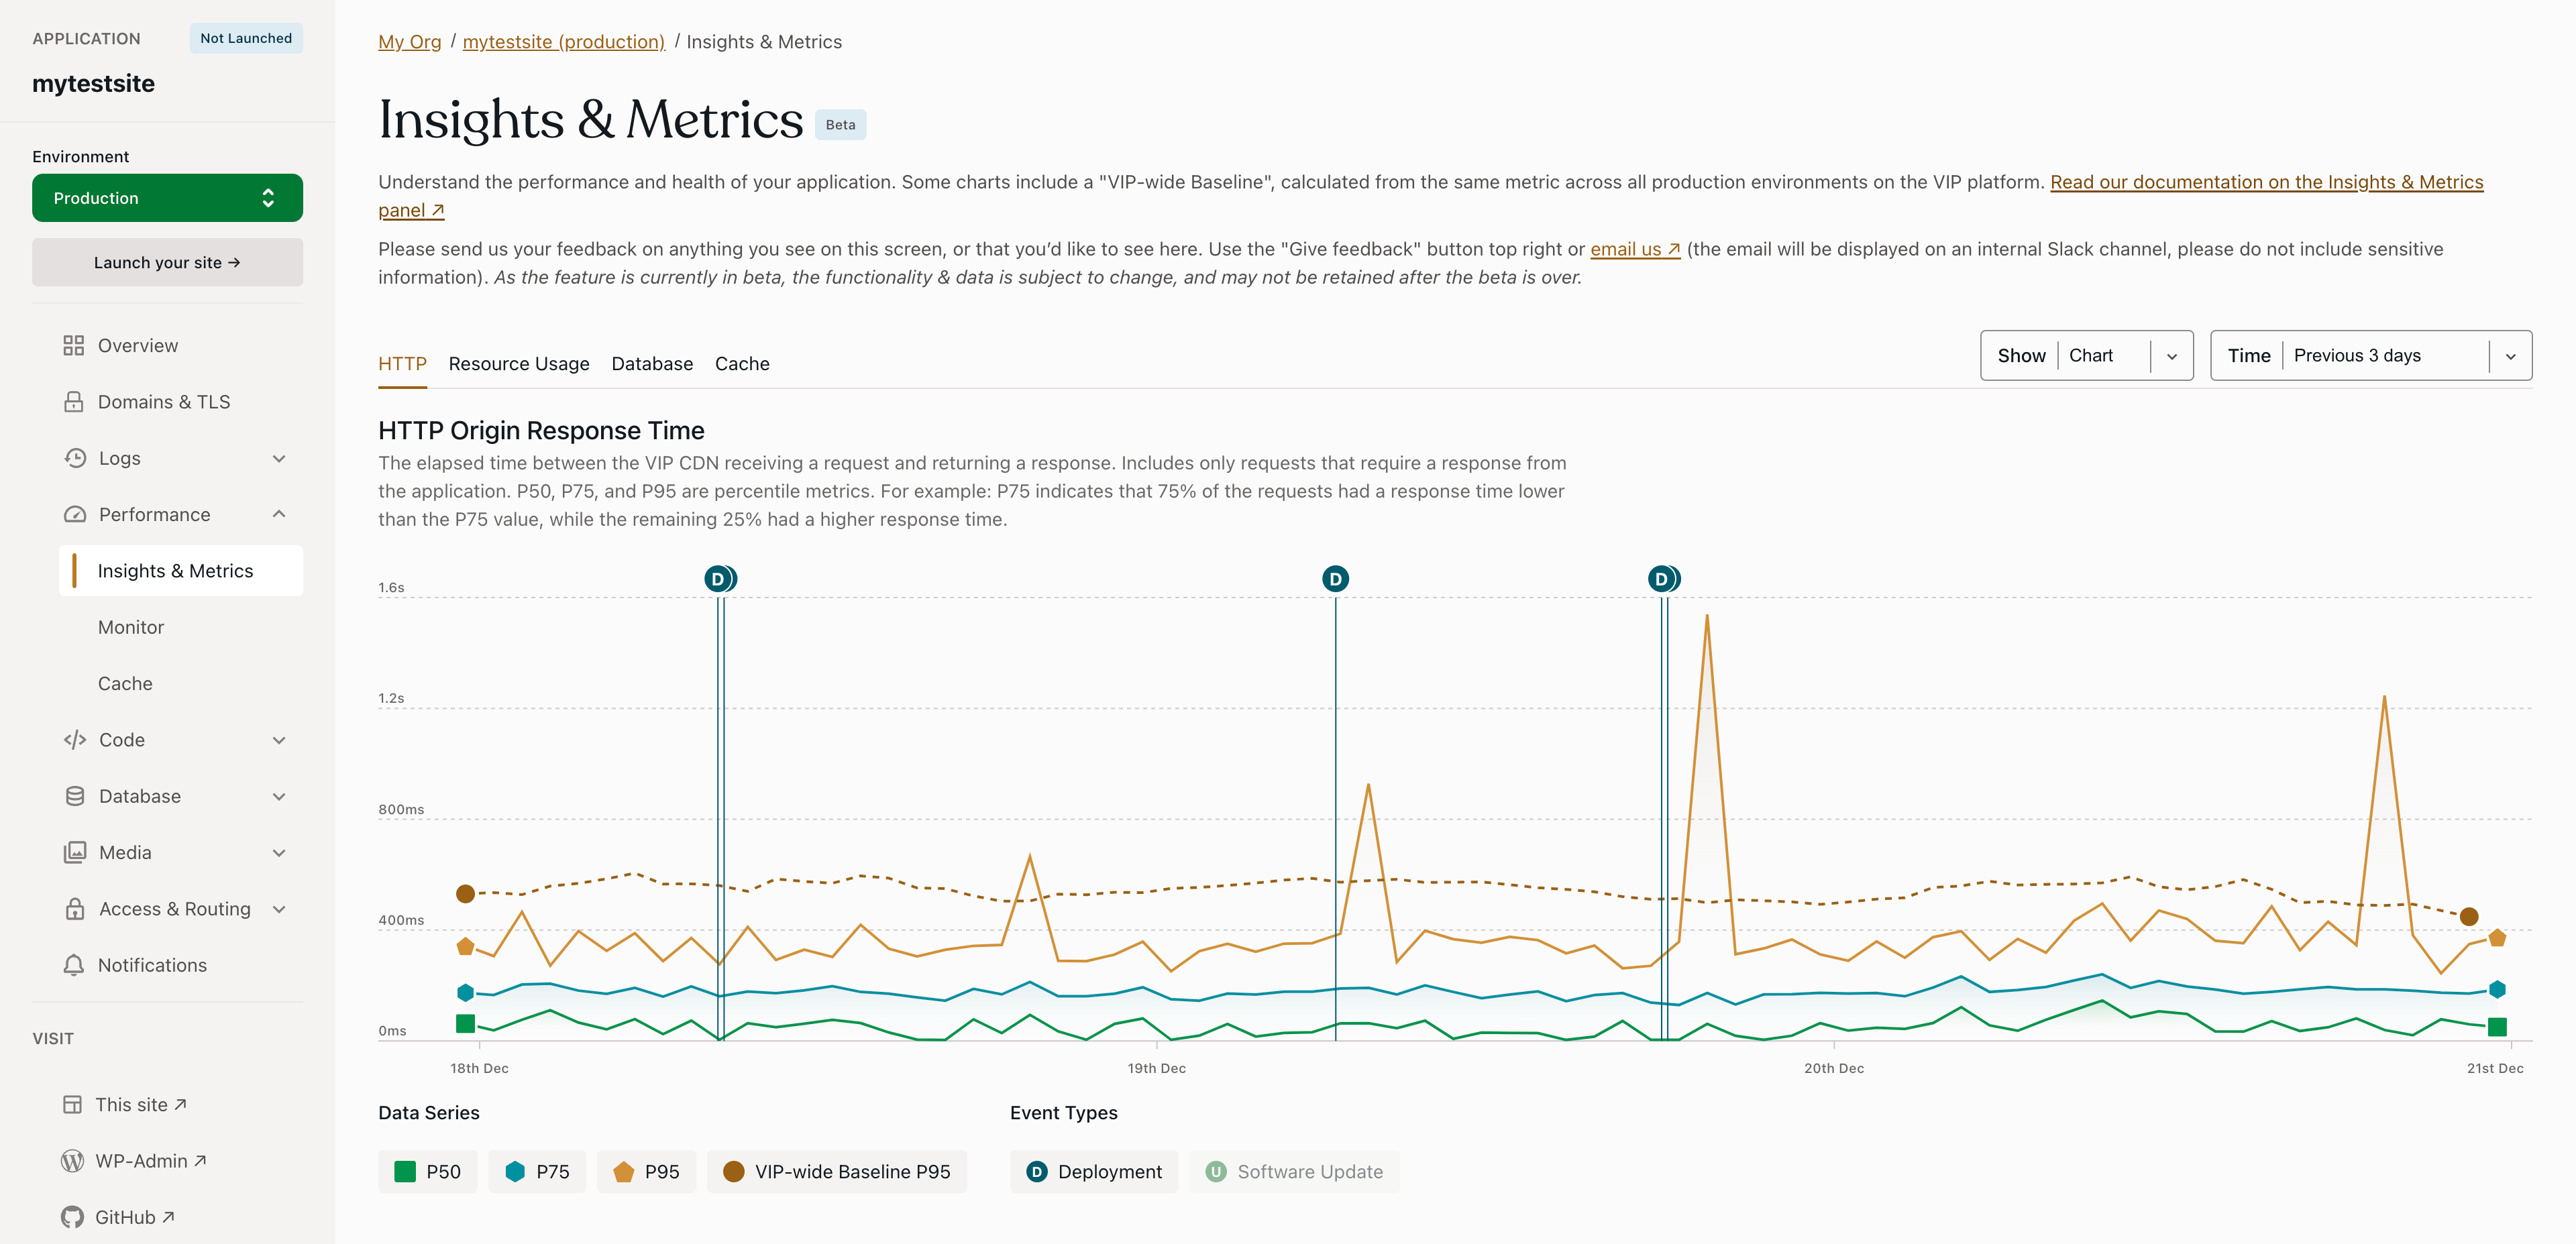Viewport: 2576px width, 1244px height.
Task: Open the My Org breadcrumb link
Action: (x=409, y=42)
